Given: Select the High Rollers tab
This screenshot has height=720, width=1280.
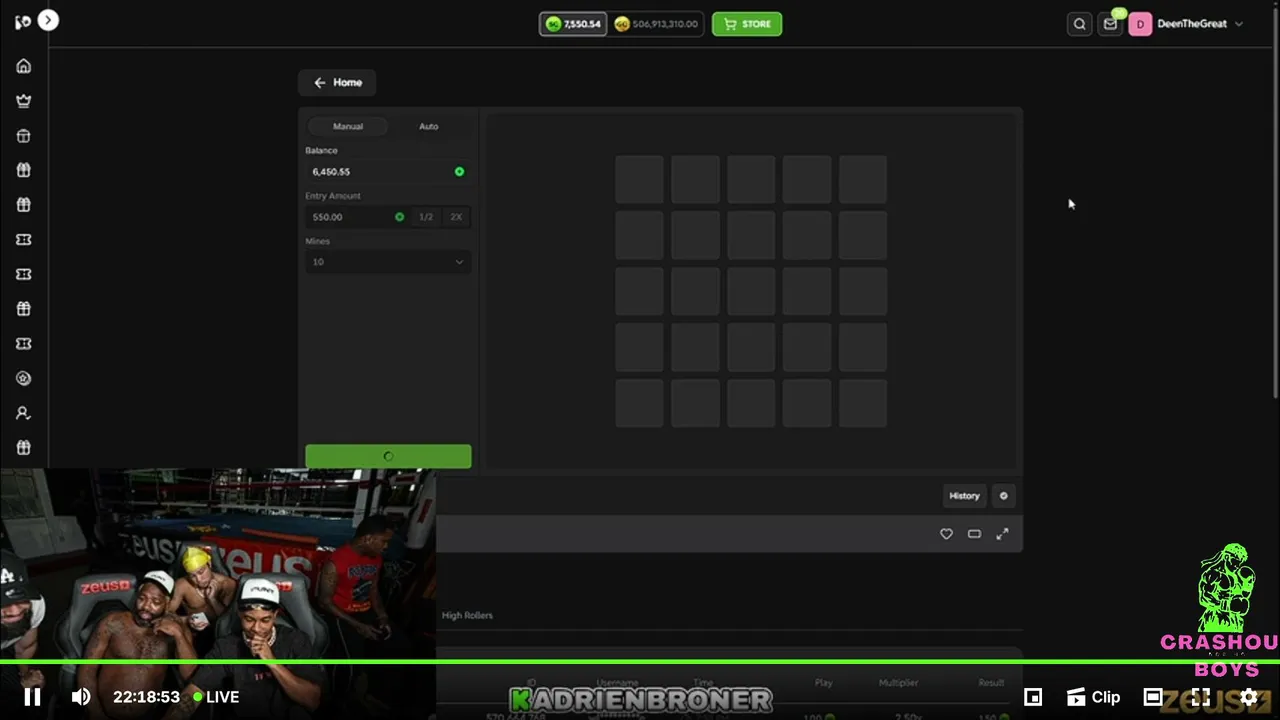Looking at the screenshot, I should coord(467,615).
